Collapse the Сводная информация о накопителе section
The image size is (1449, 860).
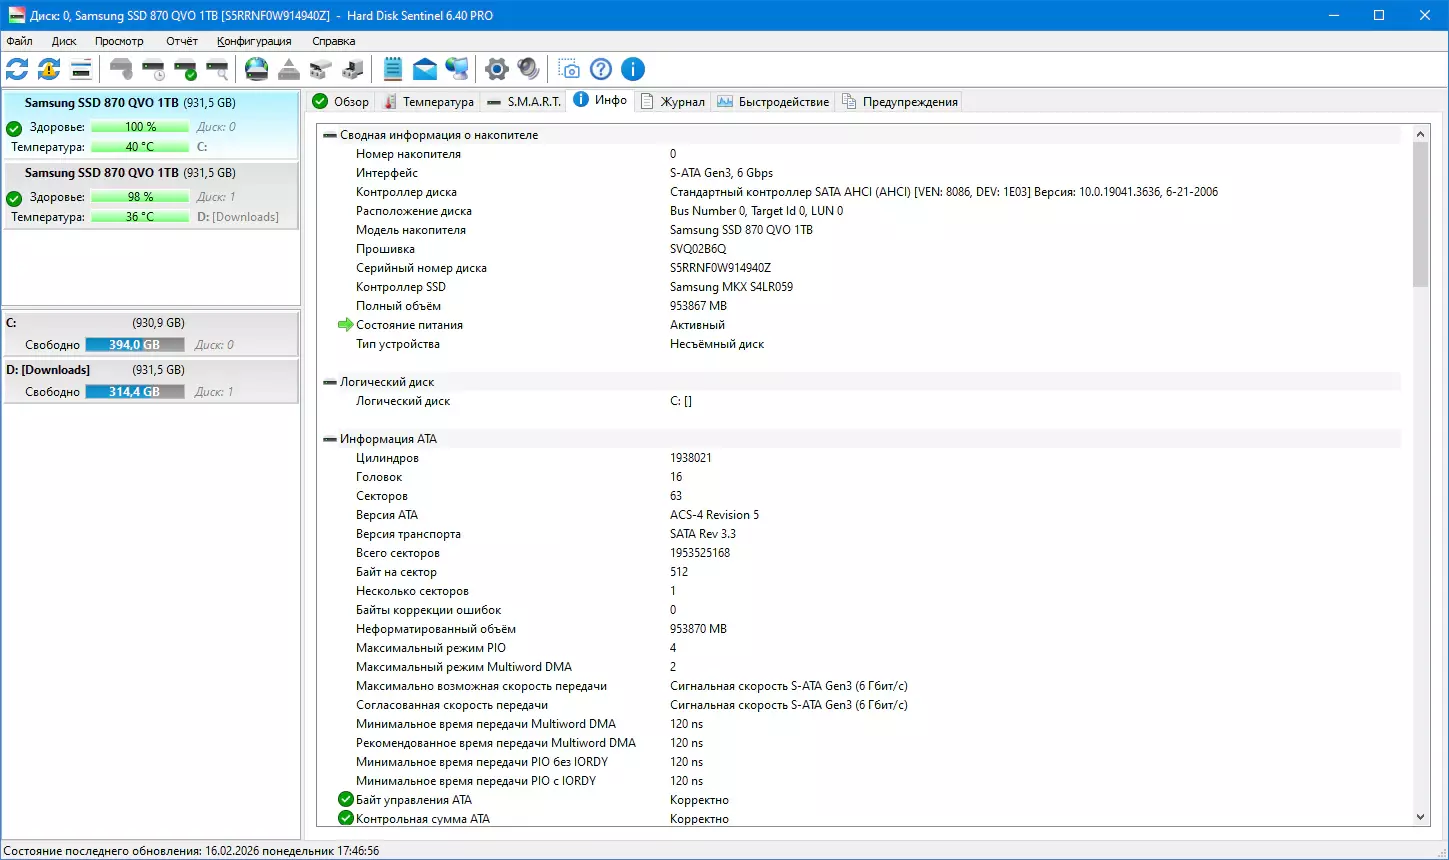coord(330,135)
